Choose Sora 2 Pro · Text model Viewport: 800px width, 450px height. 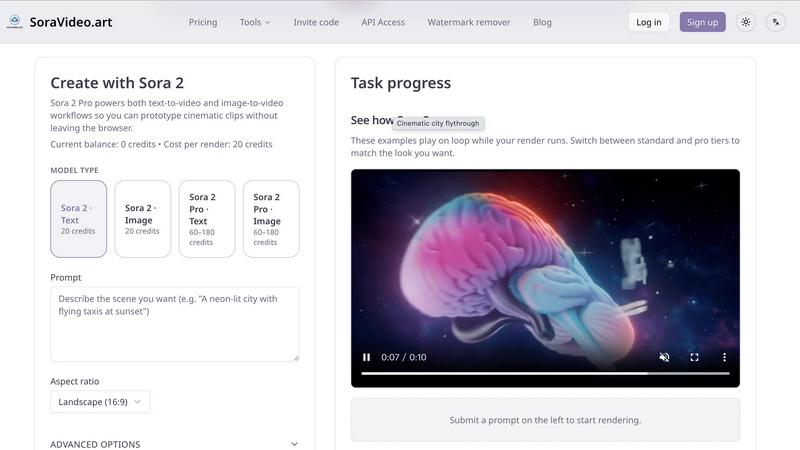coord(207,219)
